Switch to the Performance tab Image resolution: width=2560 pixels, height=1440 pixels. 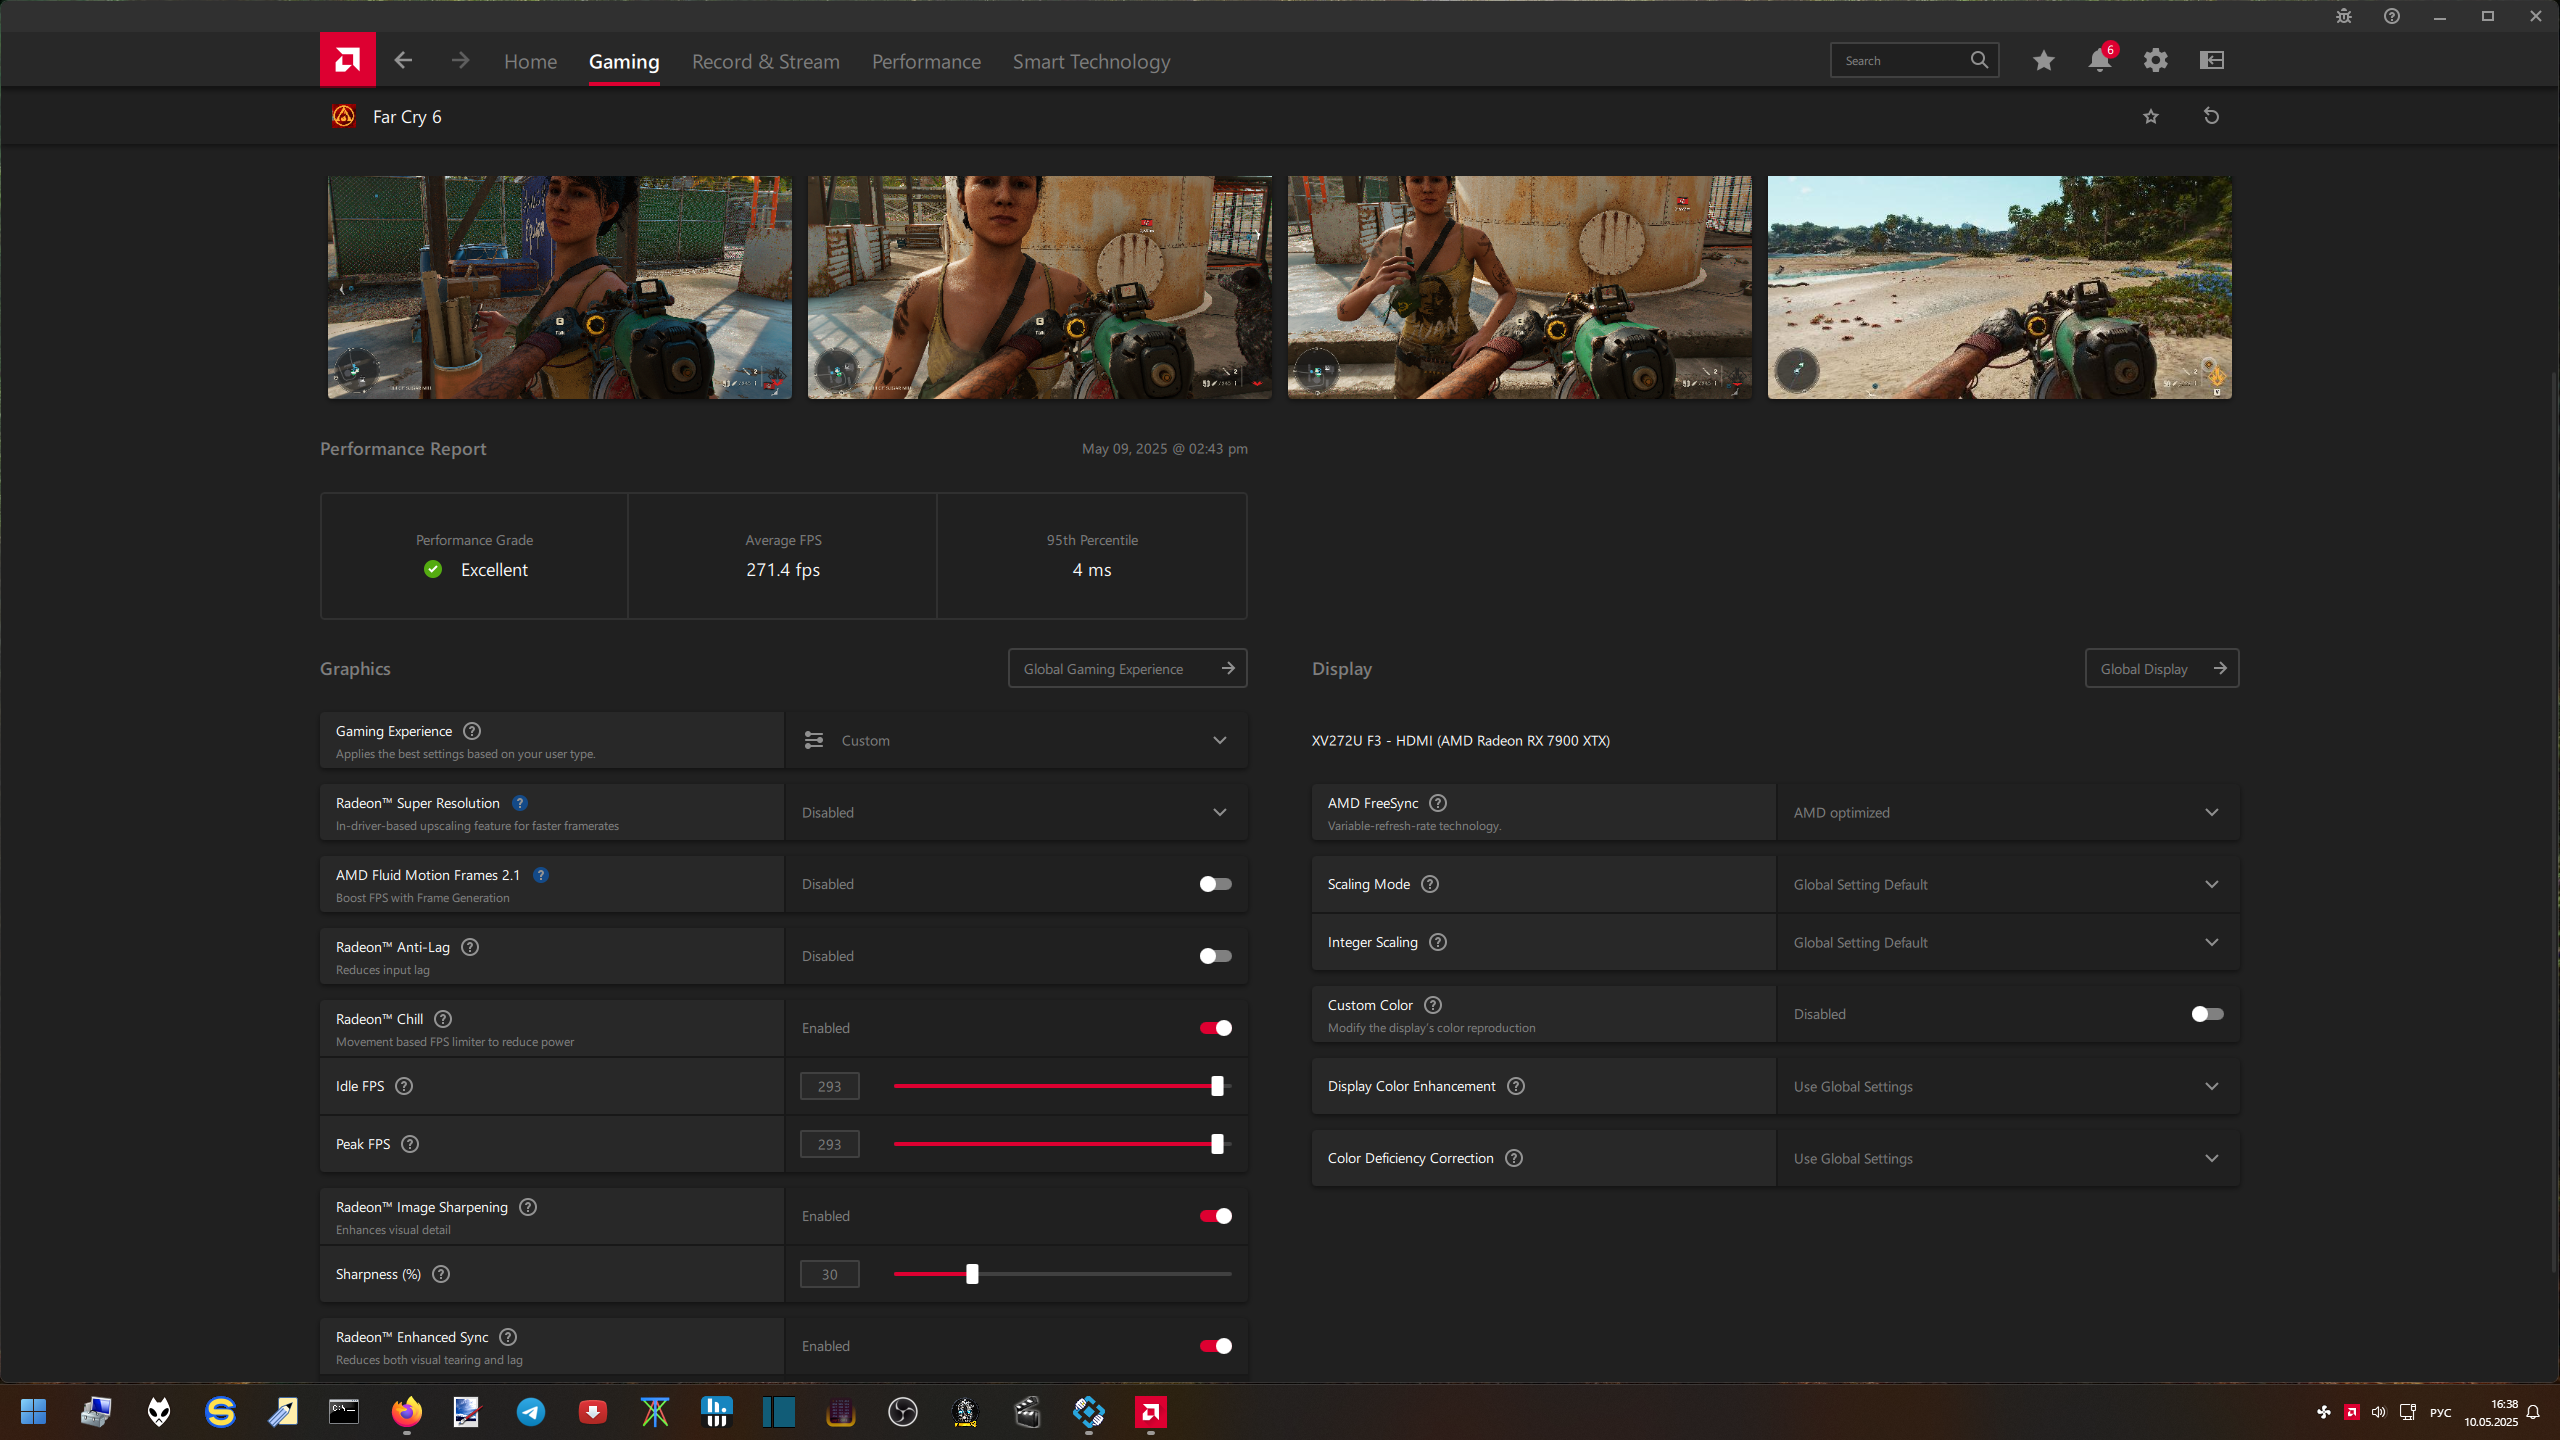(926, 62)
